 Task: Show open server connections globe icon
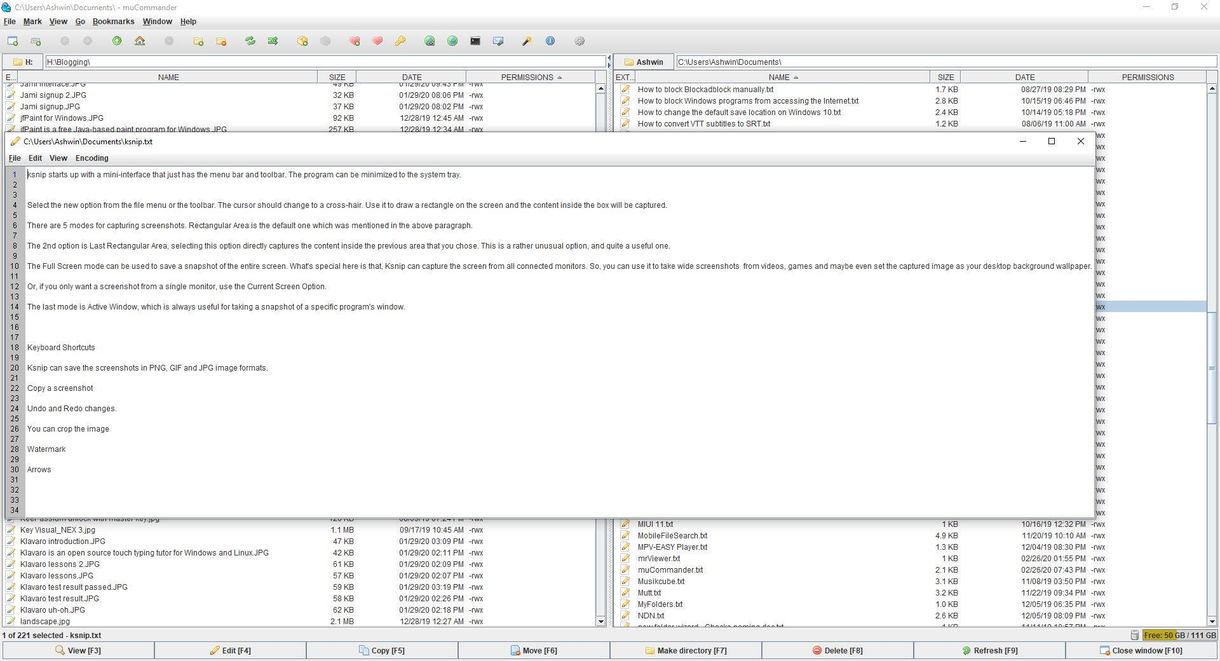click(x=452, y=41)
